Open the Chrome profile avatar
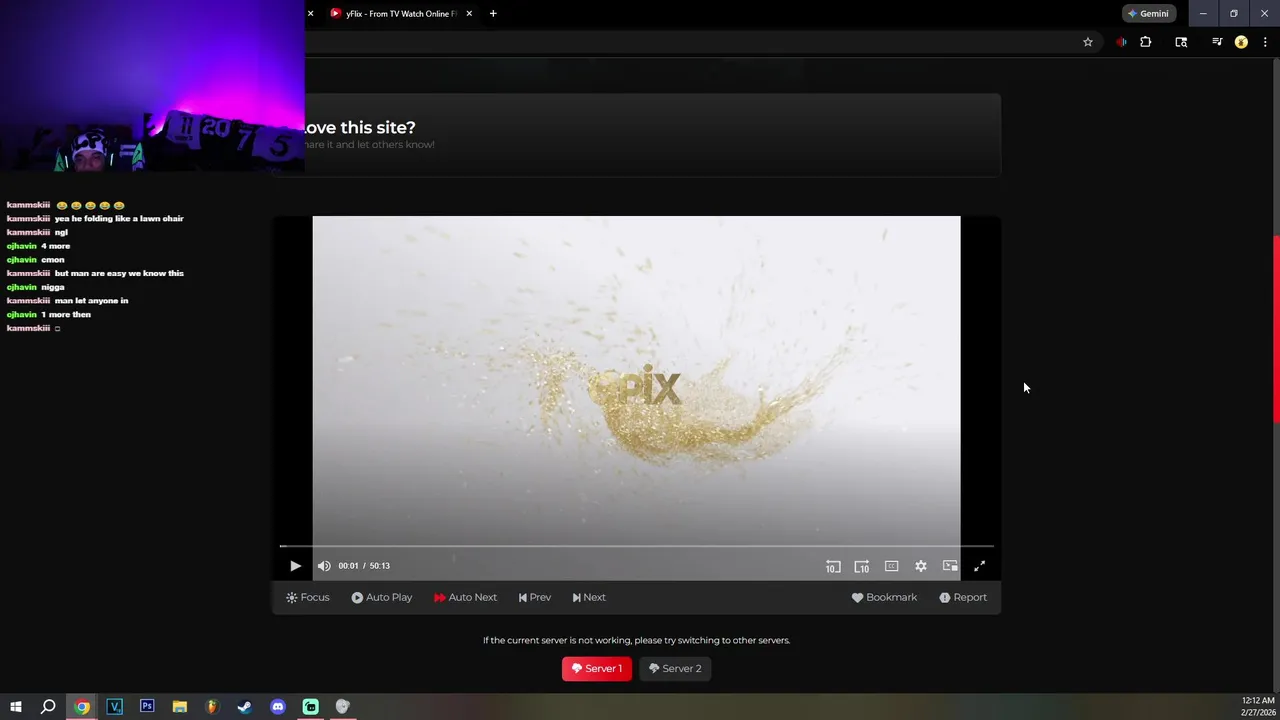This screenshot has height=720, width=1280. pos(1241,42)
